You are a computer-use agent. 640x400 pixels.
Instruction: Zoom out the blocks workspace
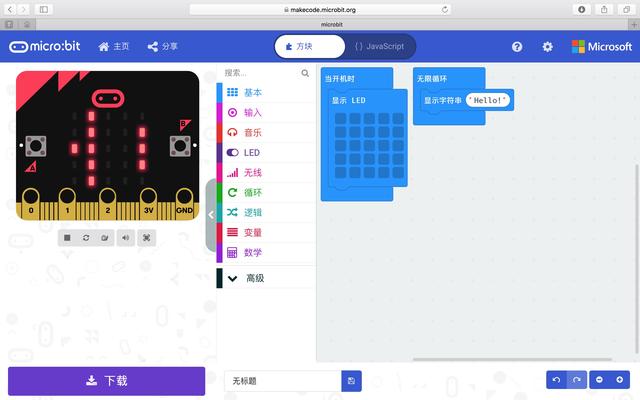pyautogui.click(x=599, y=380)
